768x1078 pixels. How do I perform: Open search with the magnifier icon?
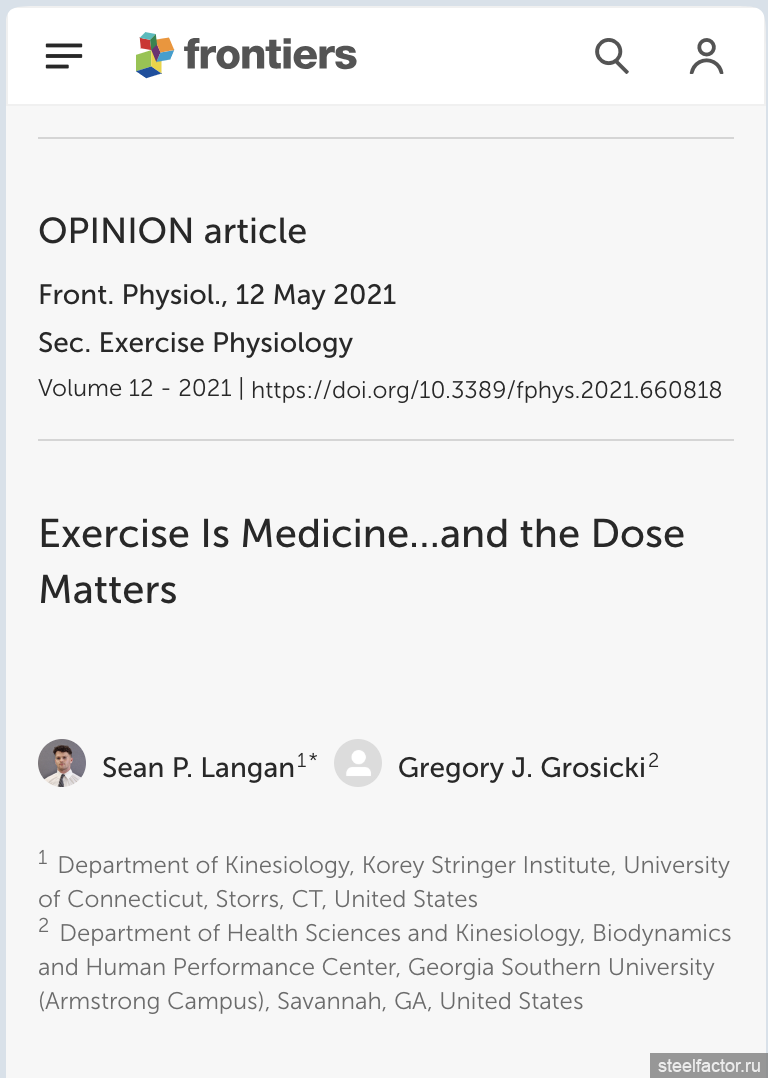pos(611,55)
